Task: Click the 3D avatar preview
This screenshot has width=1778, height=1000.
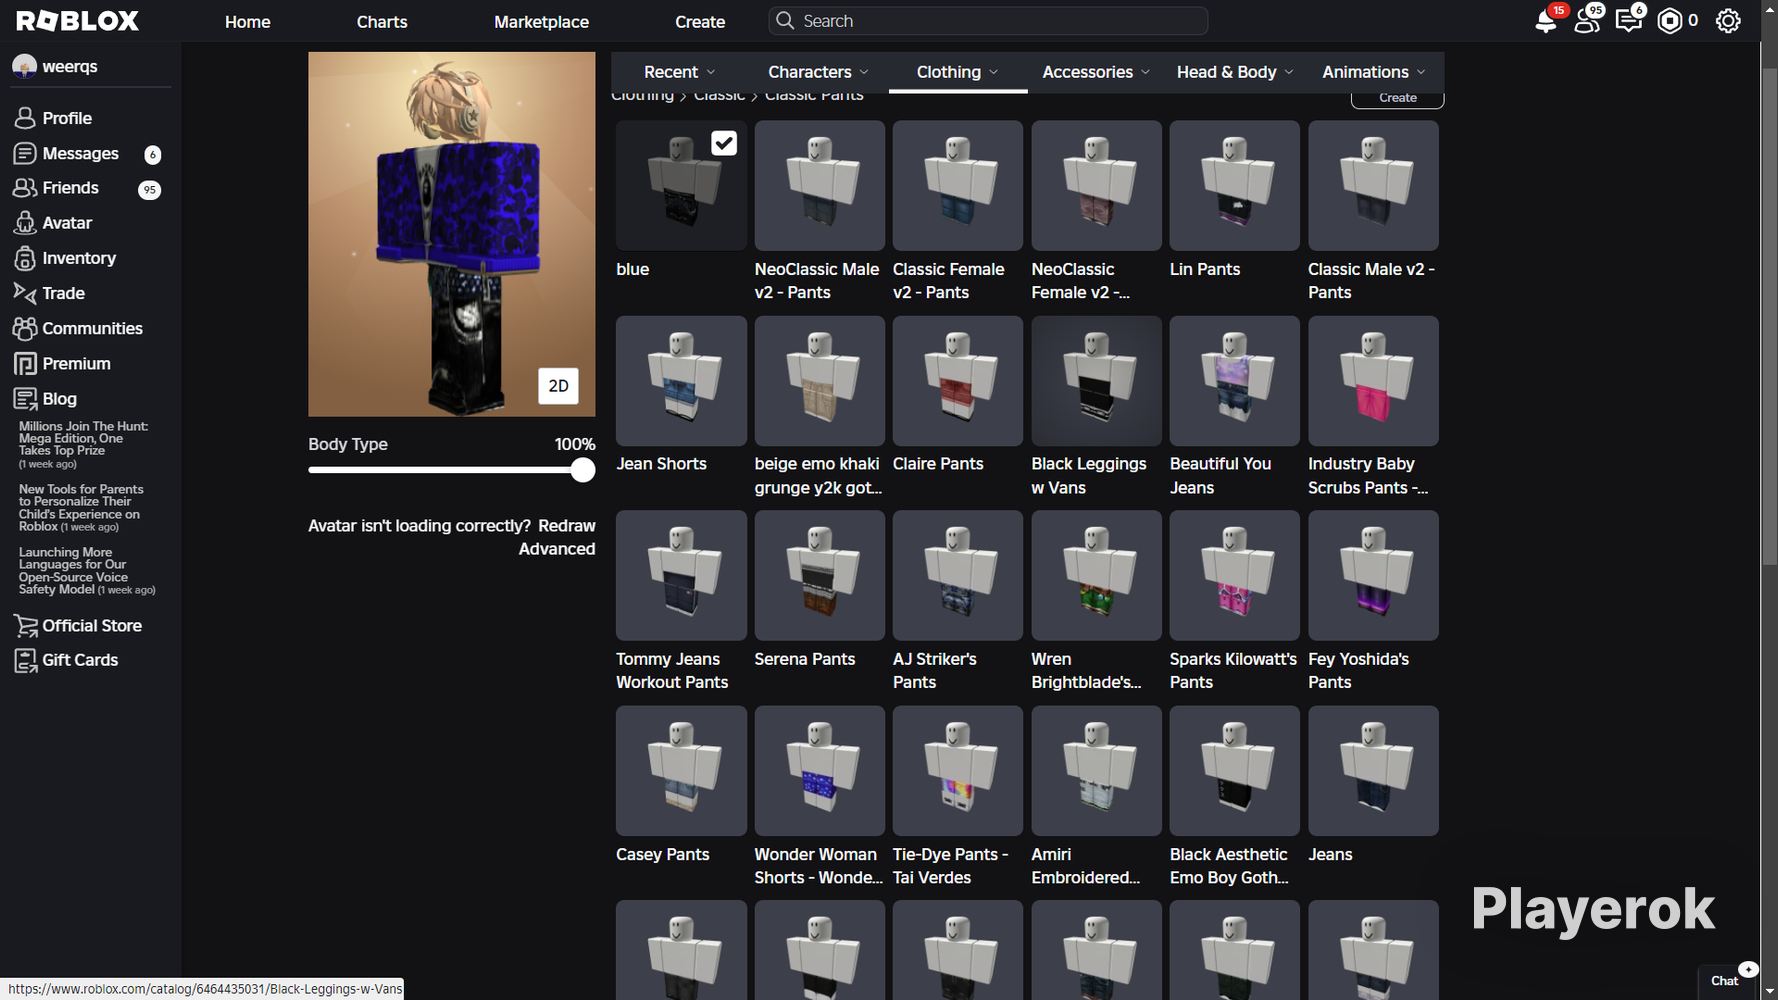Action: click(452, 234)
